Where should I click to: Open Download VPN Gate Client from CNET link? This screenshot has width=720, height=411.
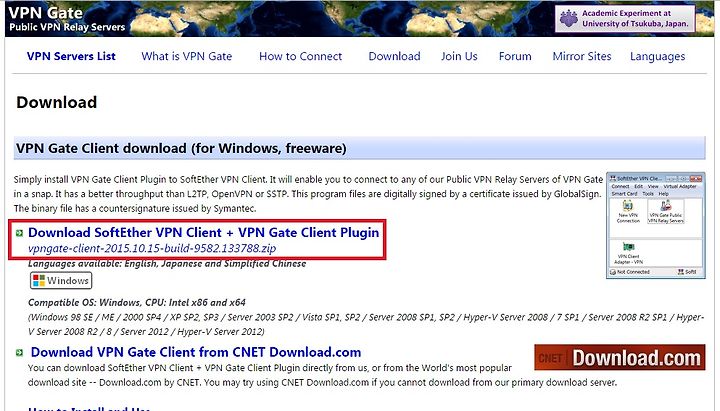pos(196,352)
